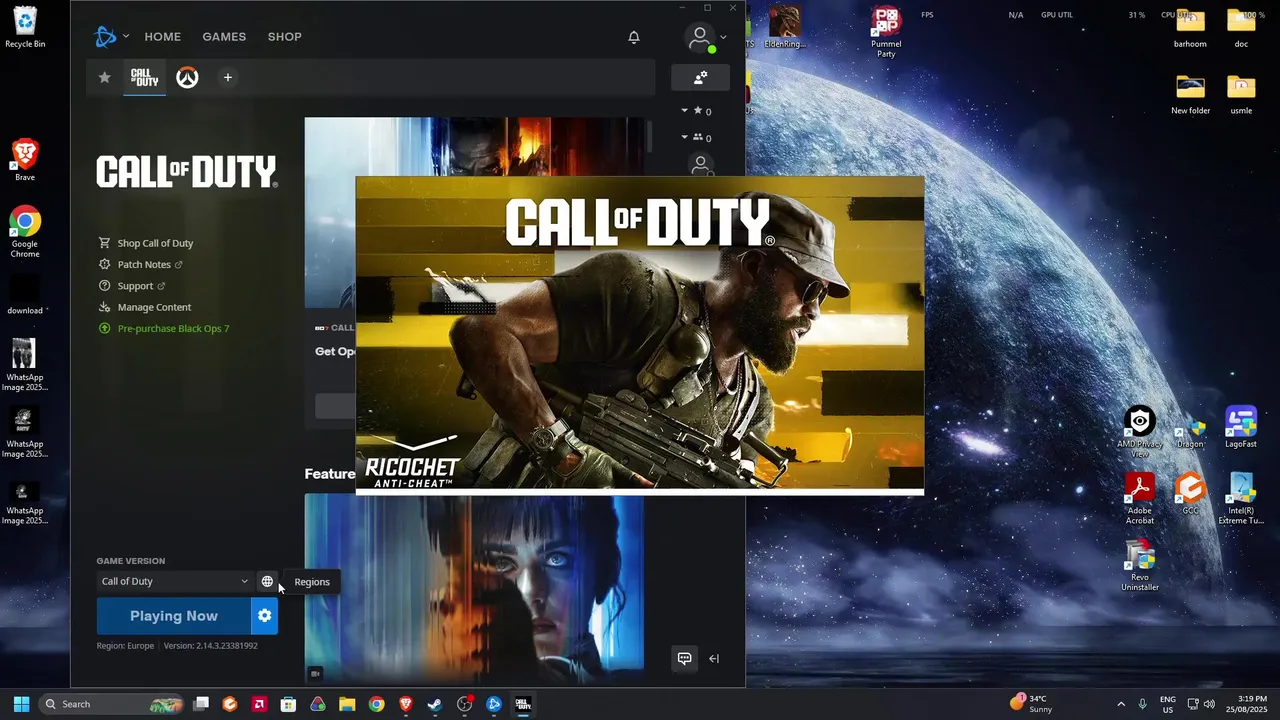Viewport: 1280px width, 720px height.
Task: Open the SHOP tab
Action: (x=284, y=37)
